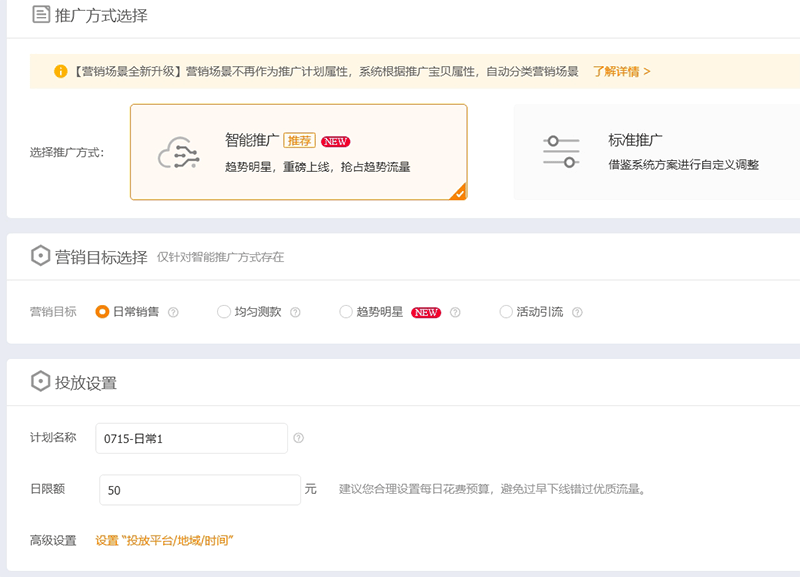
Task: Select the 日常销售 radio button
Action: click(102, 312)
